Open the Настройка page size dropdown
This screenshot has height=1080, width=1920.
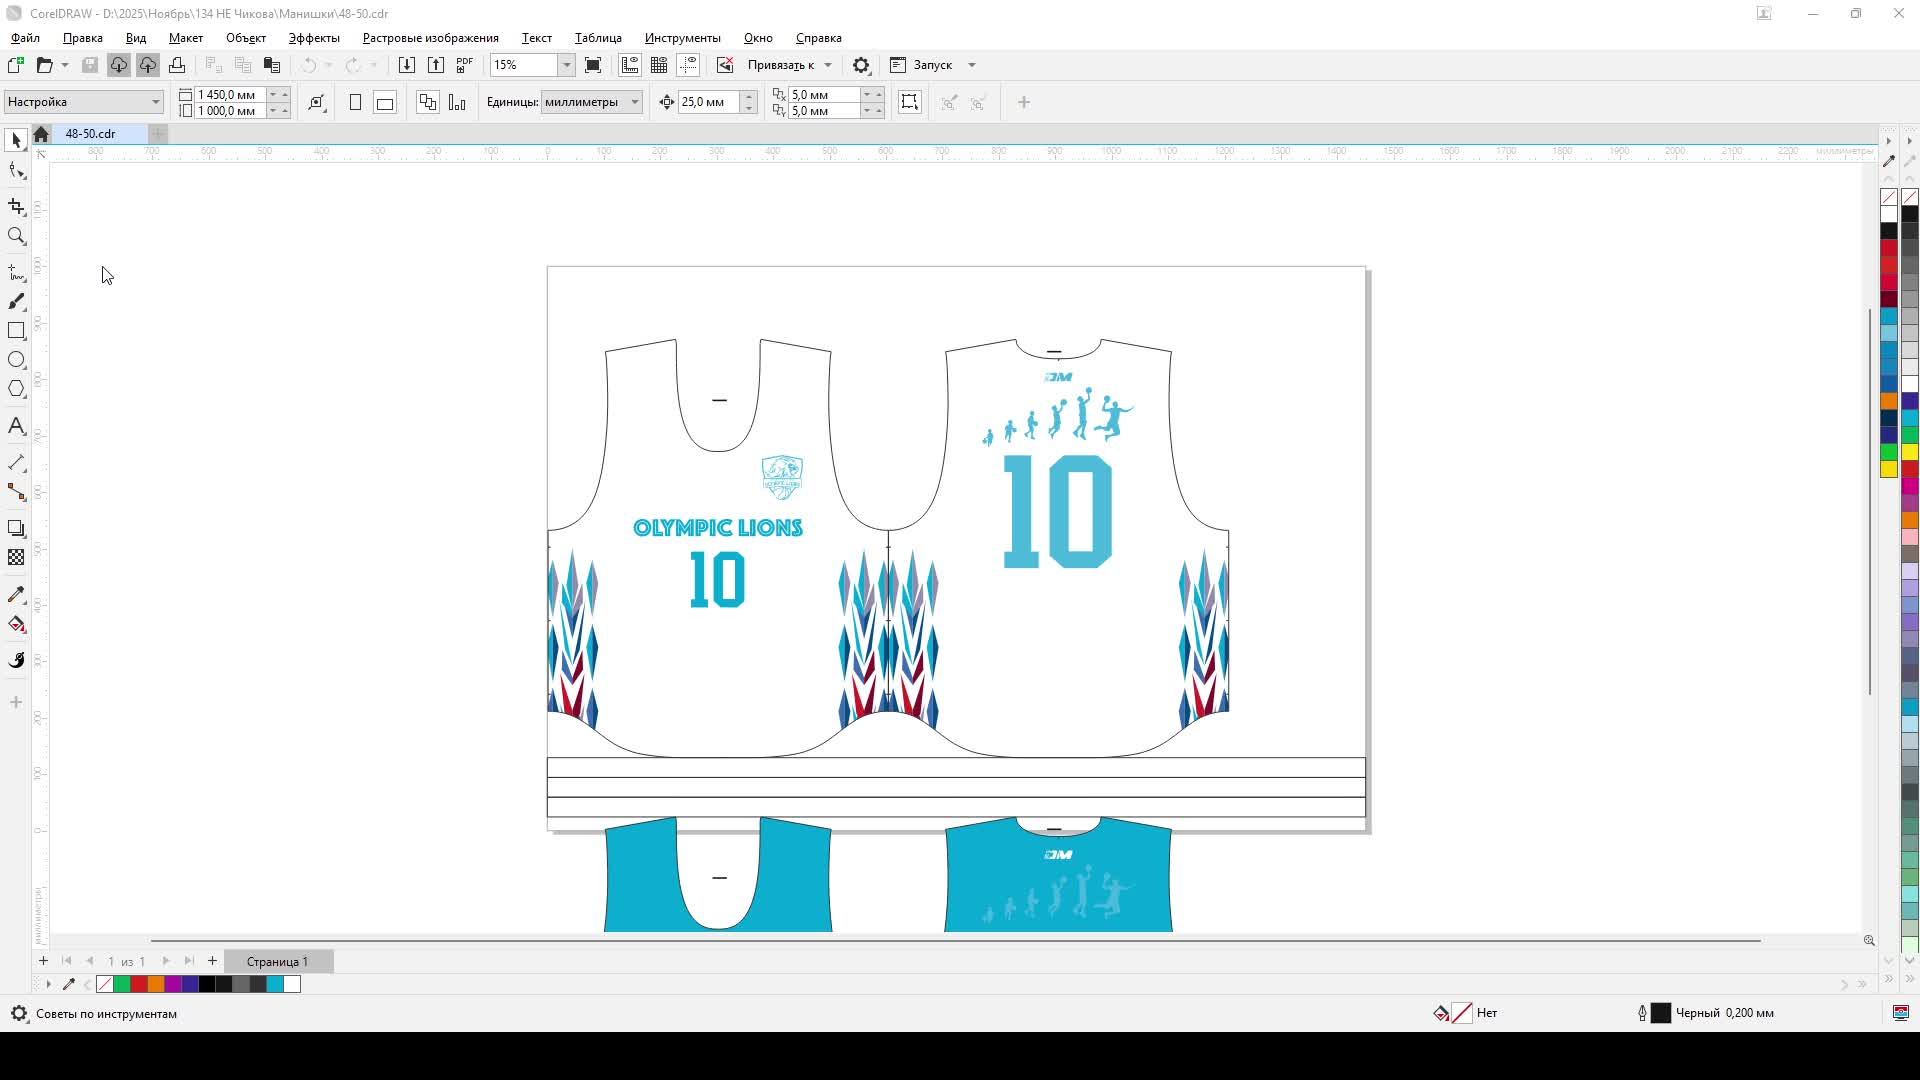pyautogui.click(x=155, y=102)
